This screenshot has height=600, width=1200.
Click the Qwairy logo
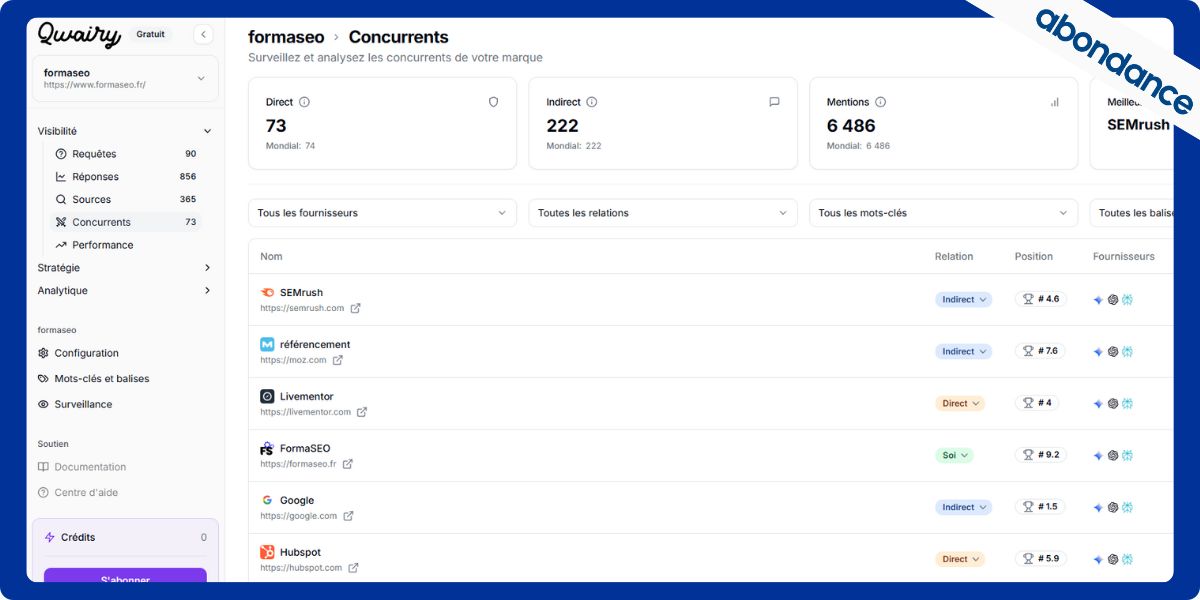[79, 35]
